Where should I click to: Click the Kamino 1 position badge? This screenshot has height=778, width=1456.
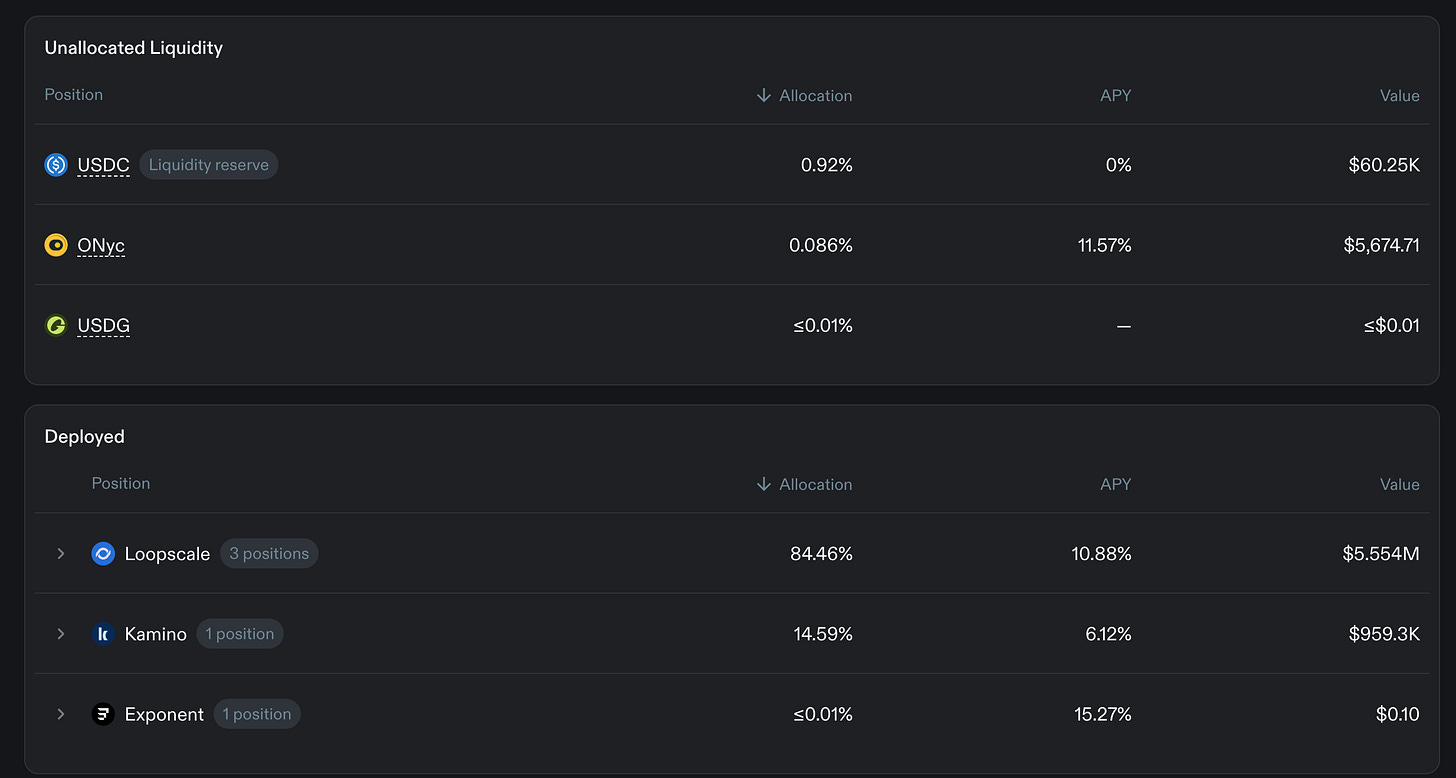pyautogui.click(x=240, y=634)
